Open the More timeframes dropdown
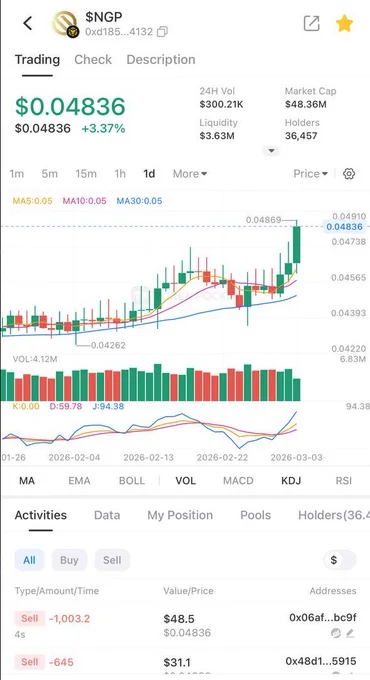 click(190, 174)
